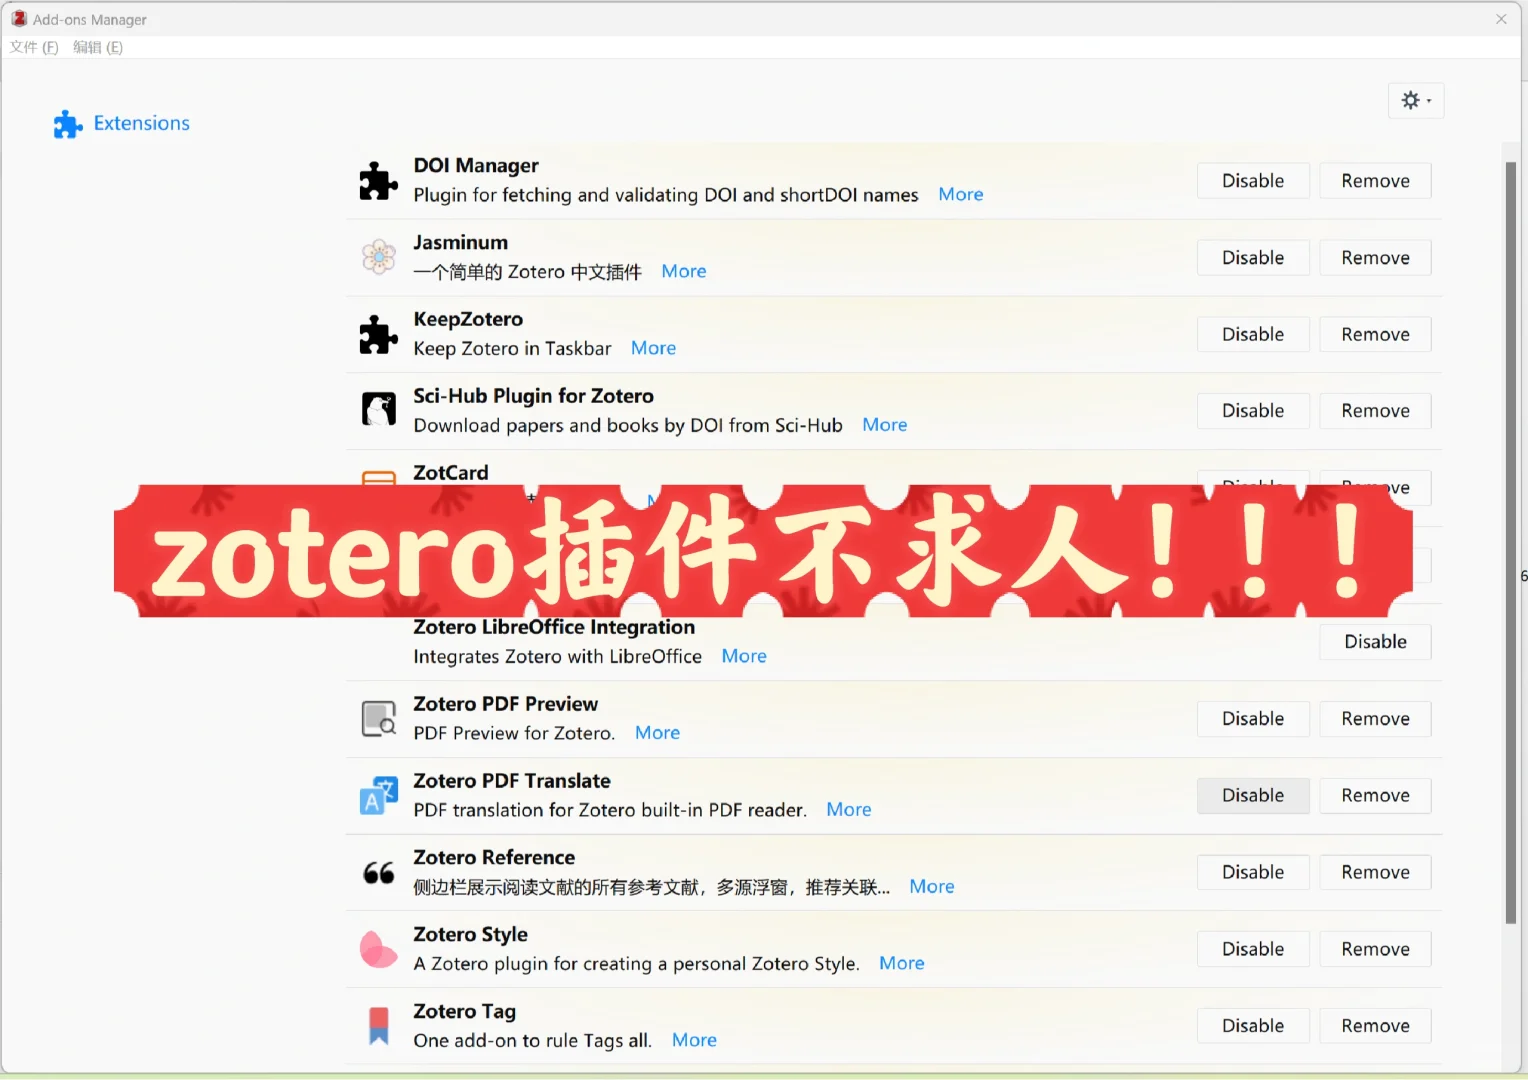Click the Zotero Tag bookmark icon
1528x1080 pixels.
pyautogui.click(x=378, y=1025)
